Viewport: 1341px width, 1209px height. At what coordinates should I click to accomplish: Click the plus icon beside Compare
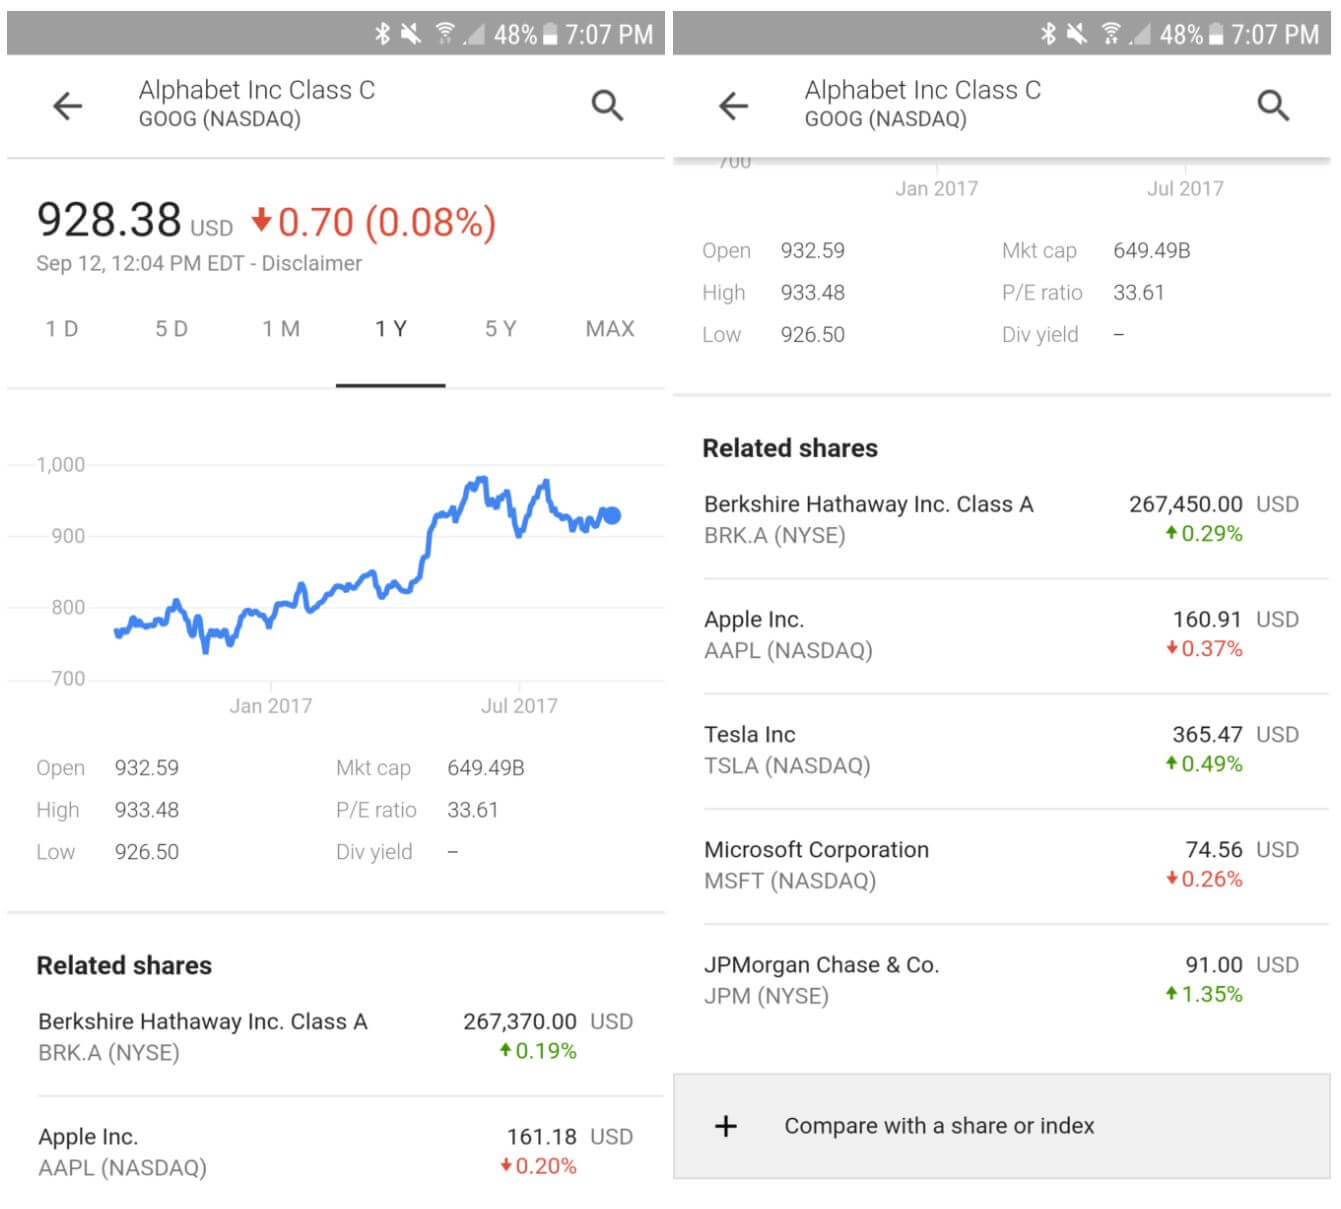726,1126
